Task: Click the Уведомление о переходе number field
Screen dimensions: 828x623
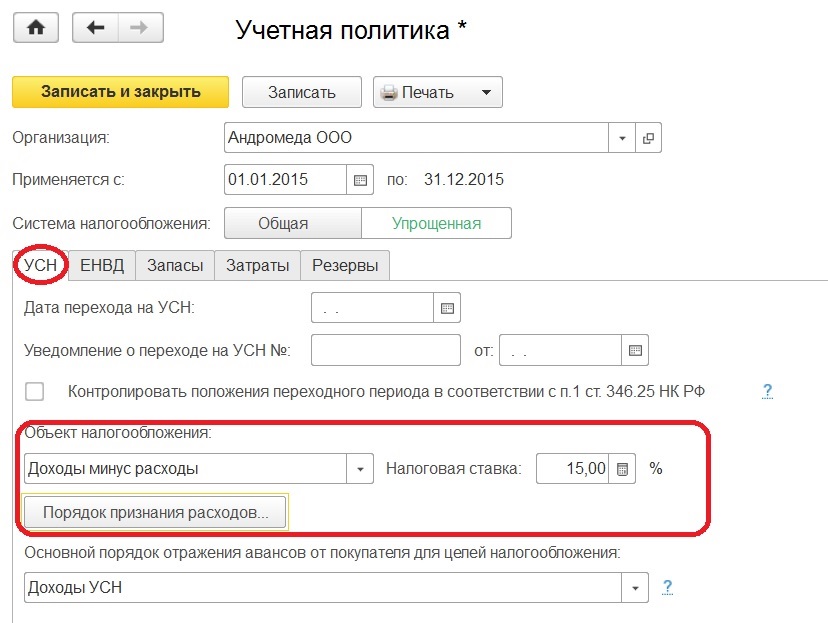Action: pyautogui.click(x=385, y=350)
